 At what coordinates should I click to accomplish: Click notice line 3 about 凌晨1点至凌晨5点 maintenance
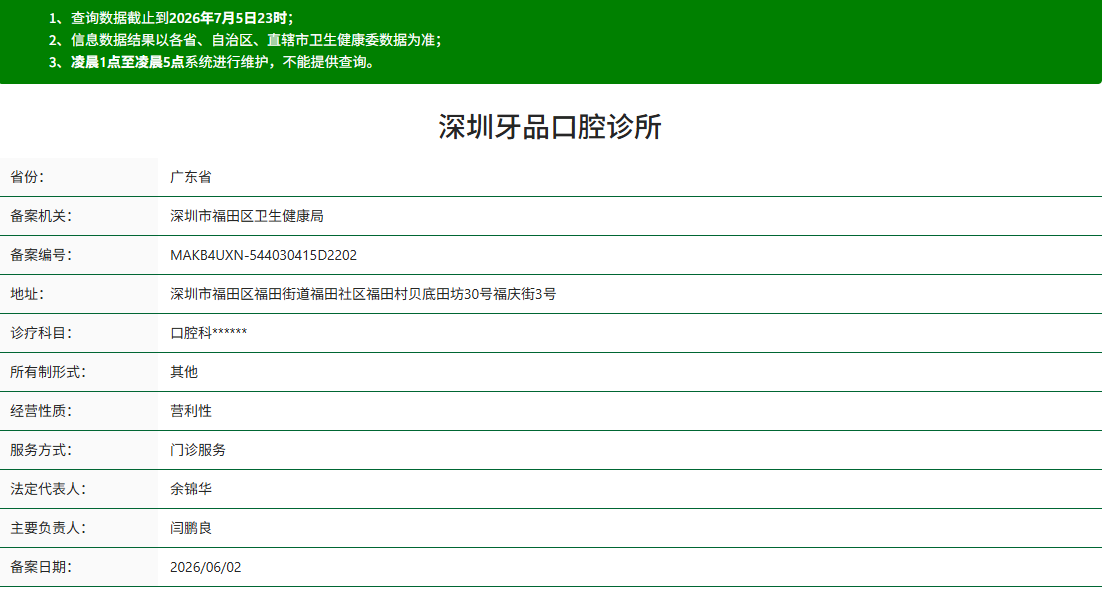212,62
